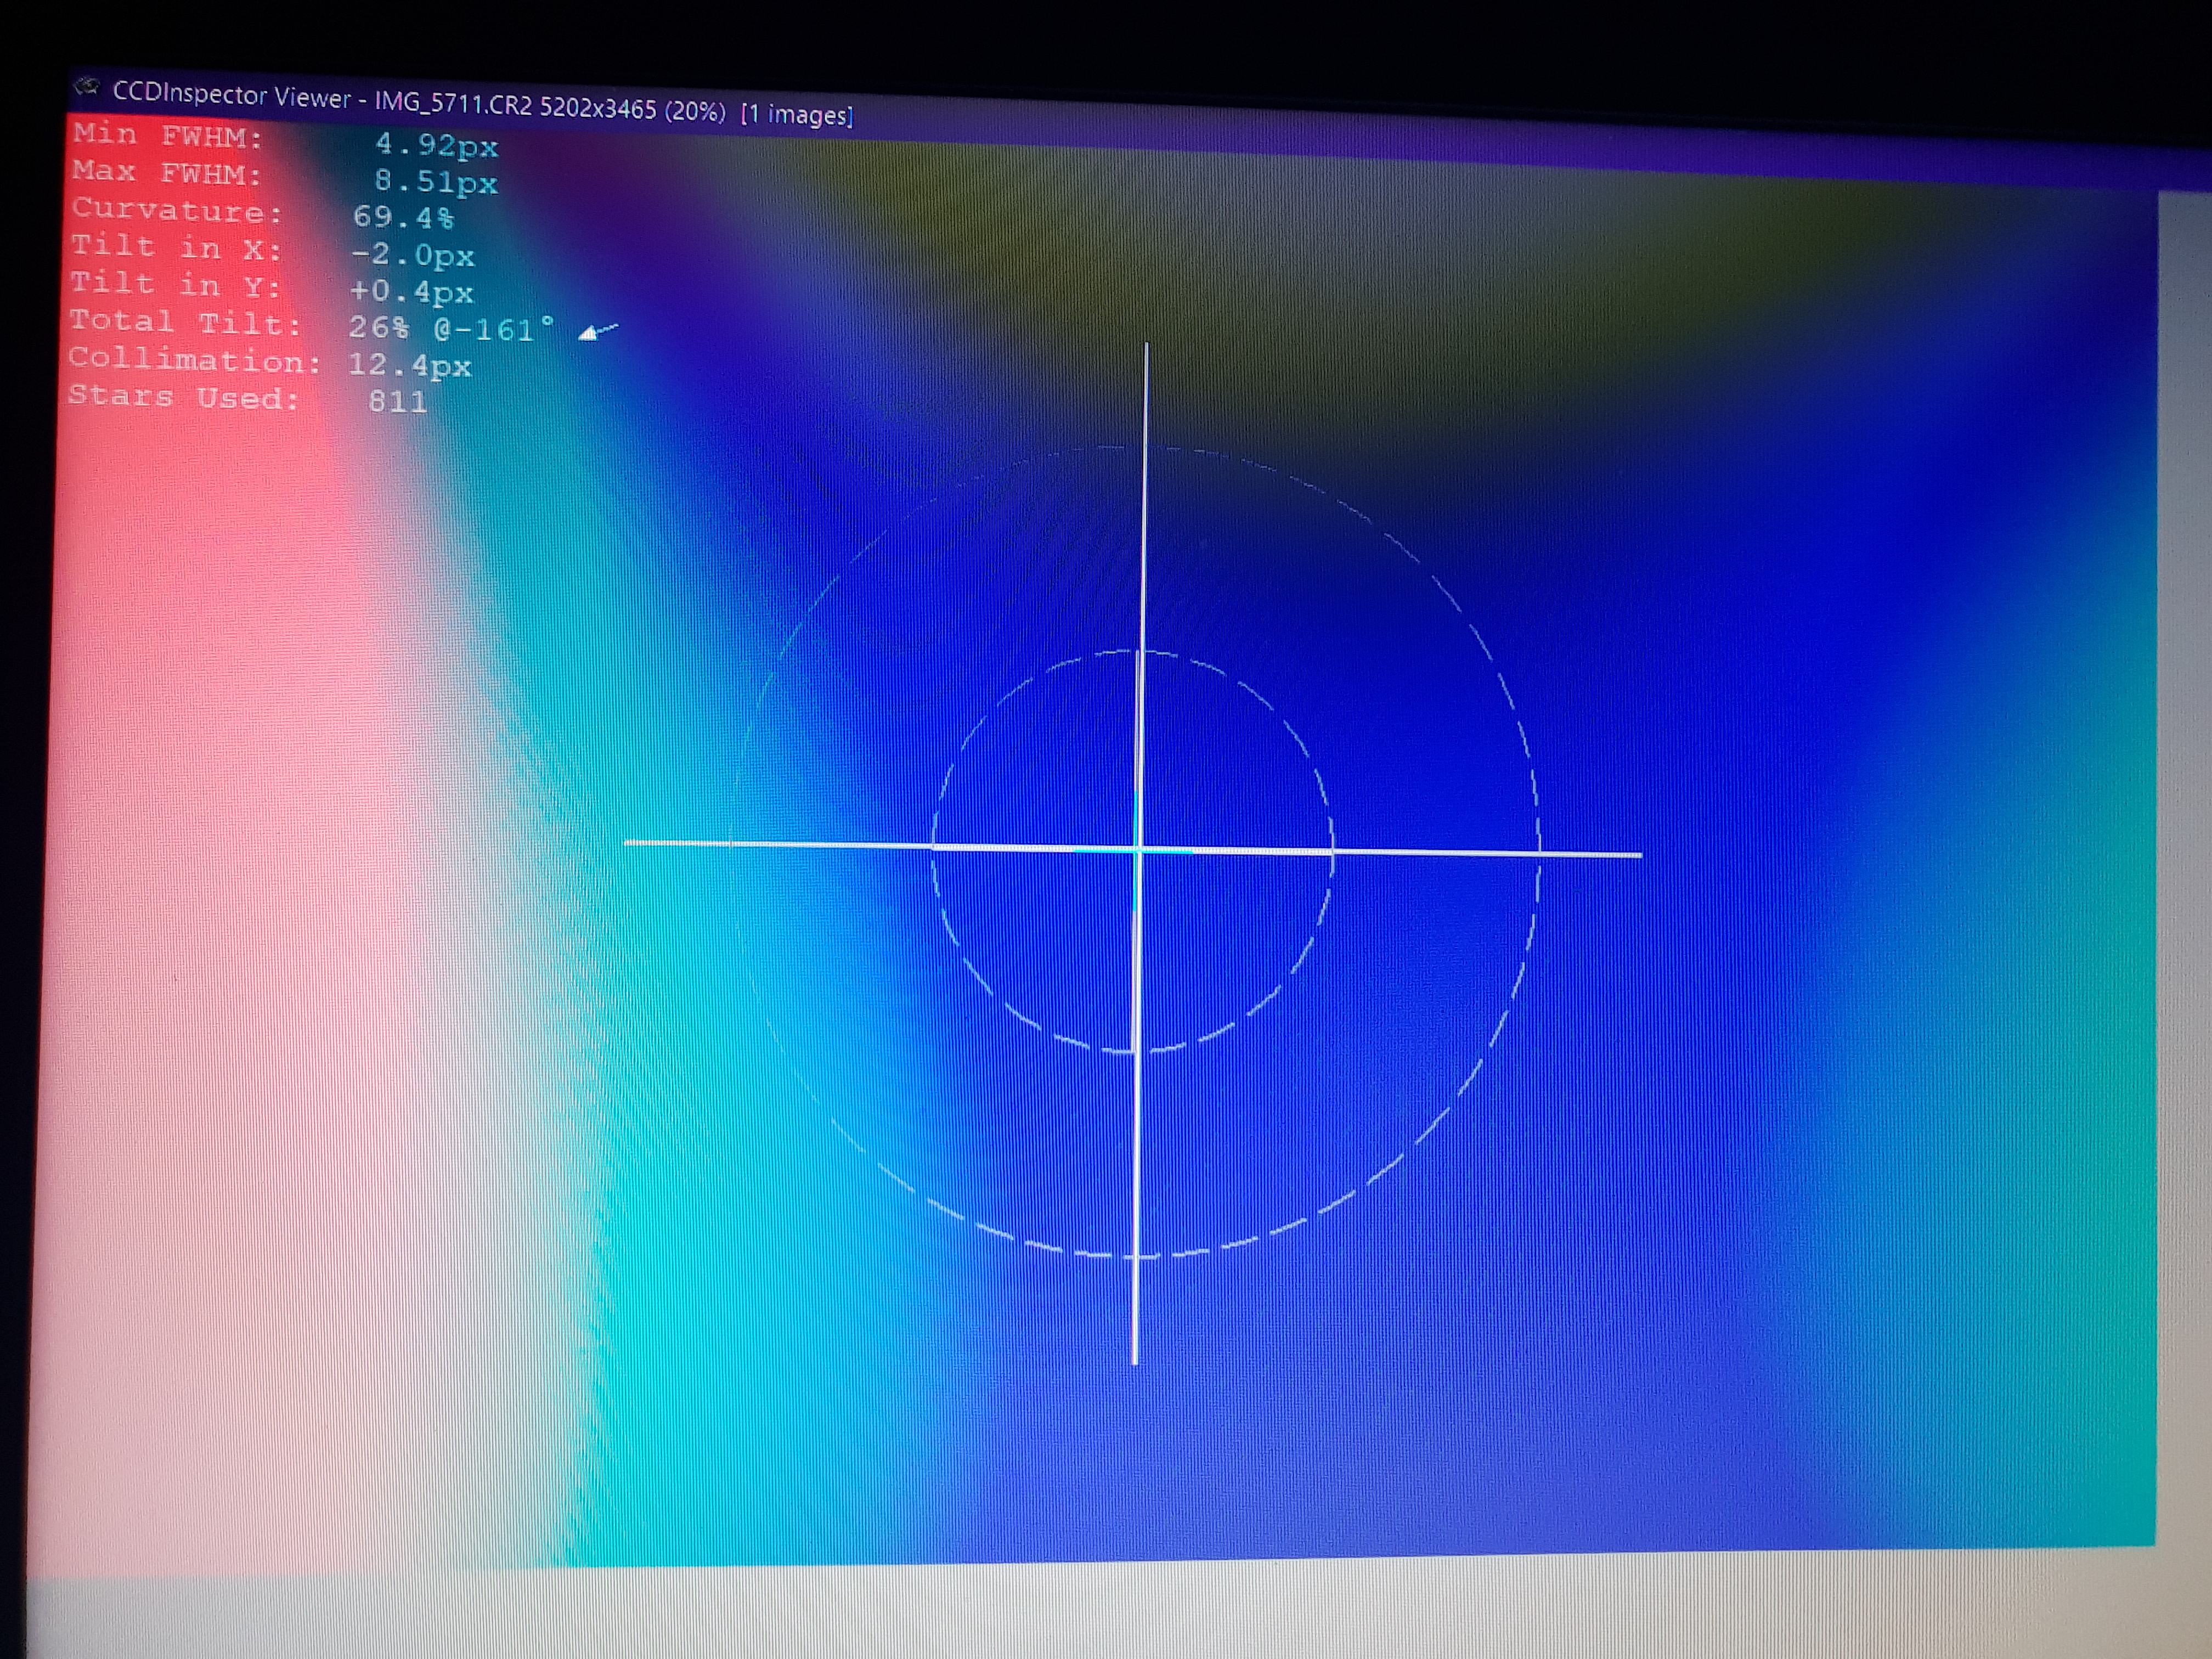Click the top end of vertical crosshair line
This screenshot has width=2212, height=1659.
(x=1146, y=346)
